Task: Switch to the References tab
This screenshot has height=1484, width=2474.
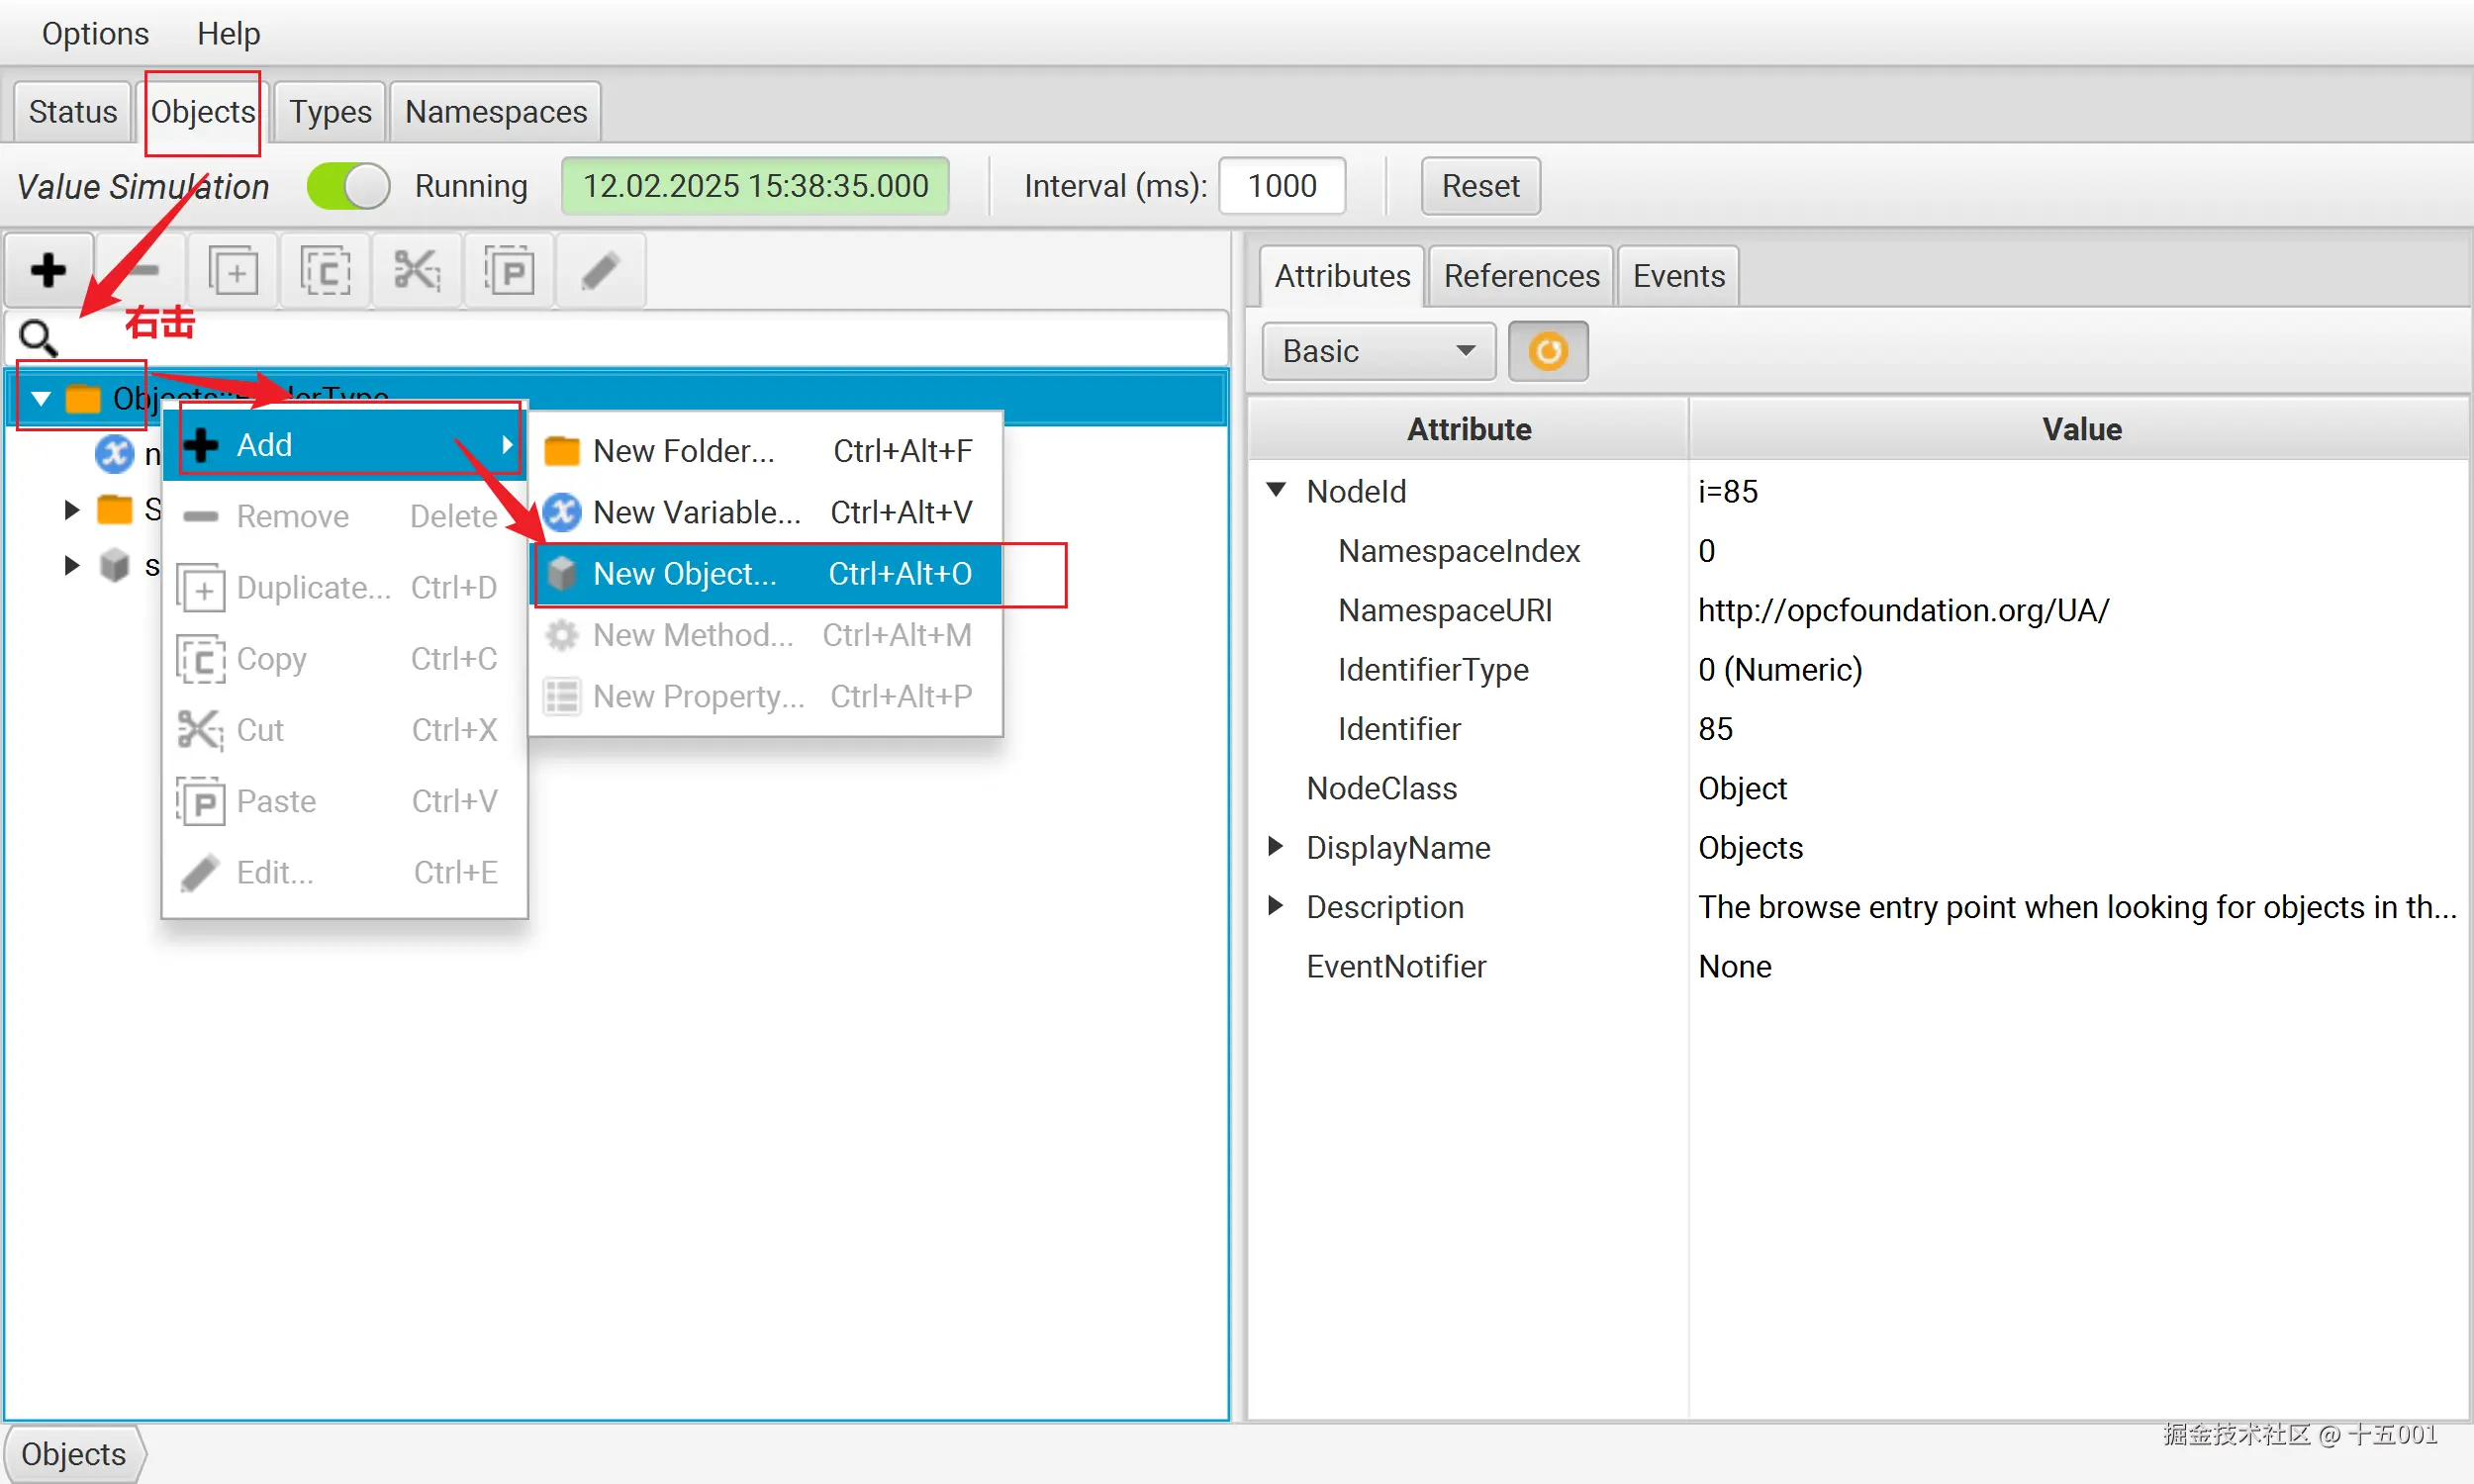Action: click(1520, 276)
